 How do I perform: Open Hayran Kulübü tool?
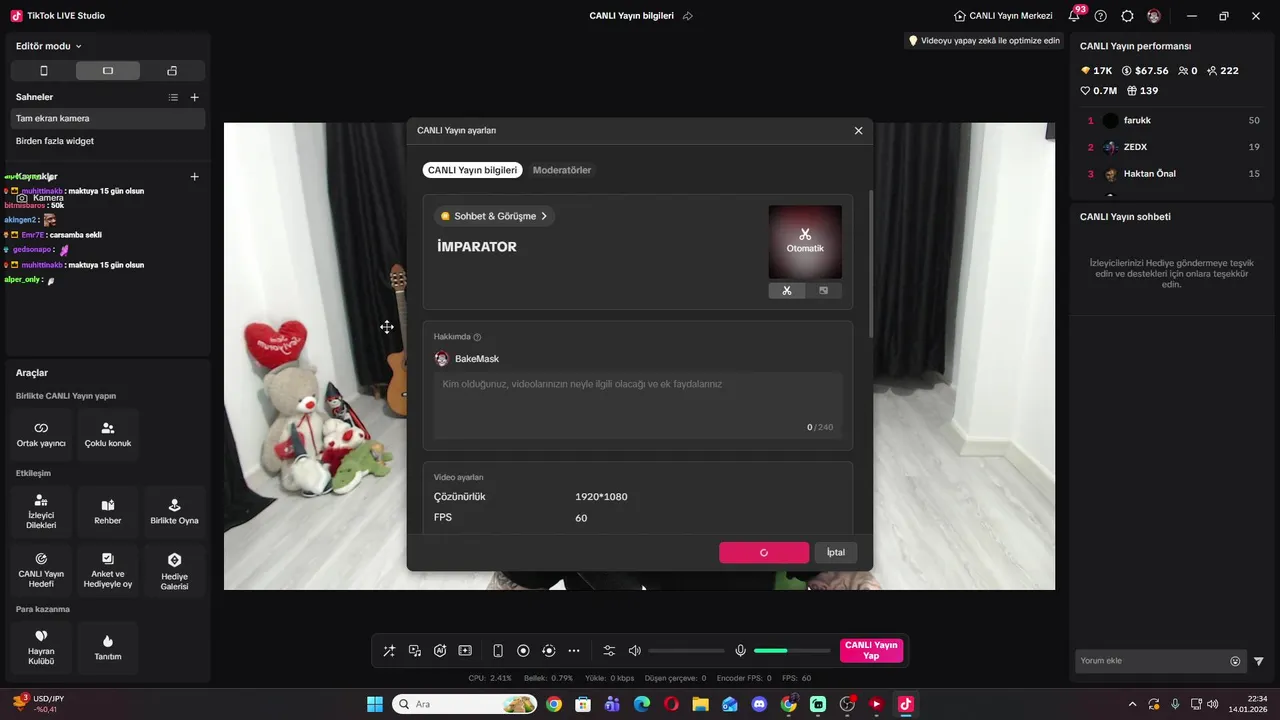(x=41, y=647)
